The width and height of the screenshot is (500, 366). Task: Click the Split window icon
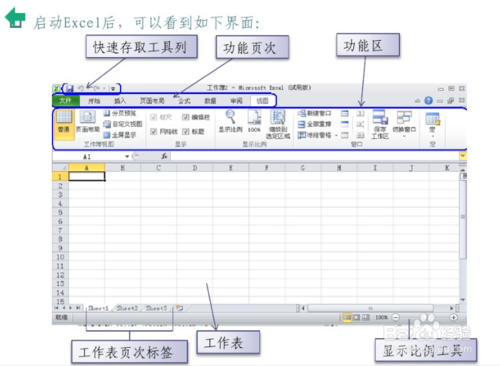click(345, 113)
